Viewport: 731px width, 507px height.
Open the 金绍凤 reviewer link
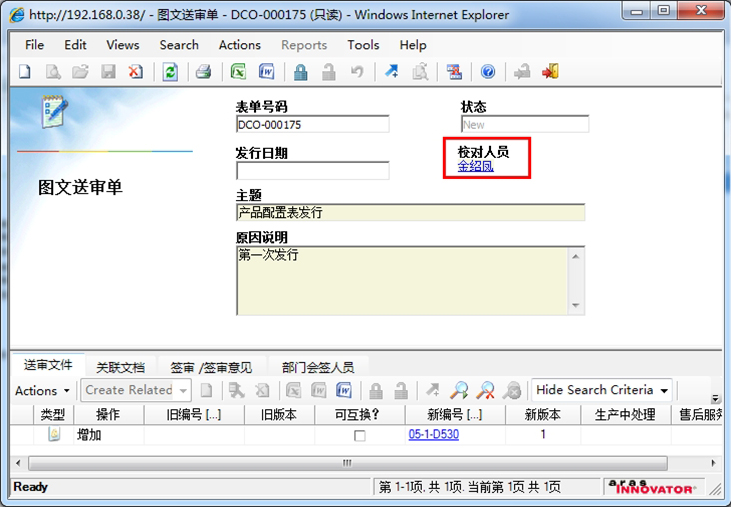pos(476,166)
